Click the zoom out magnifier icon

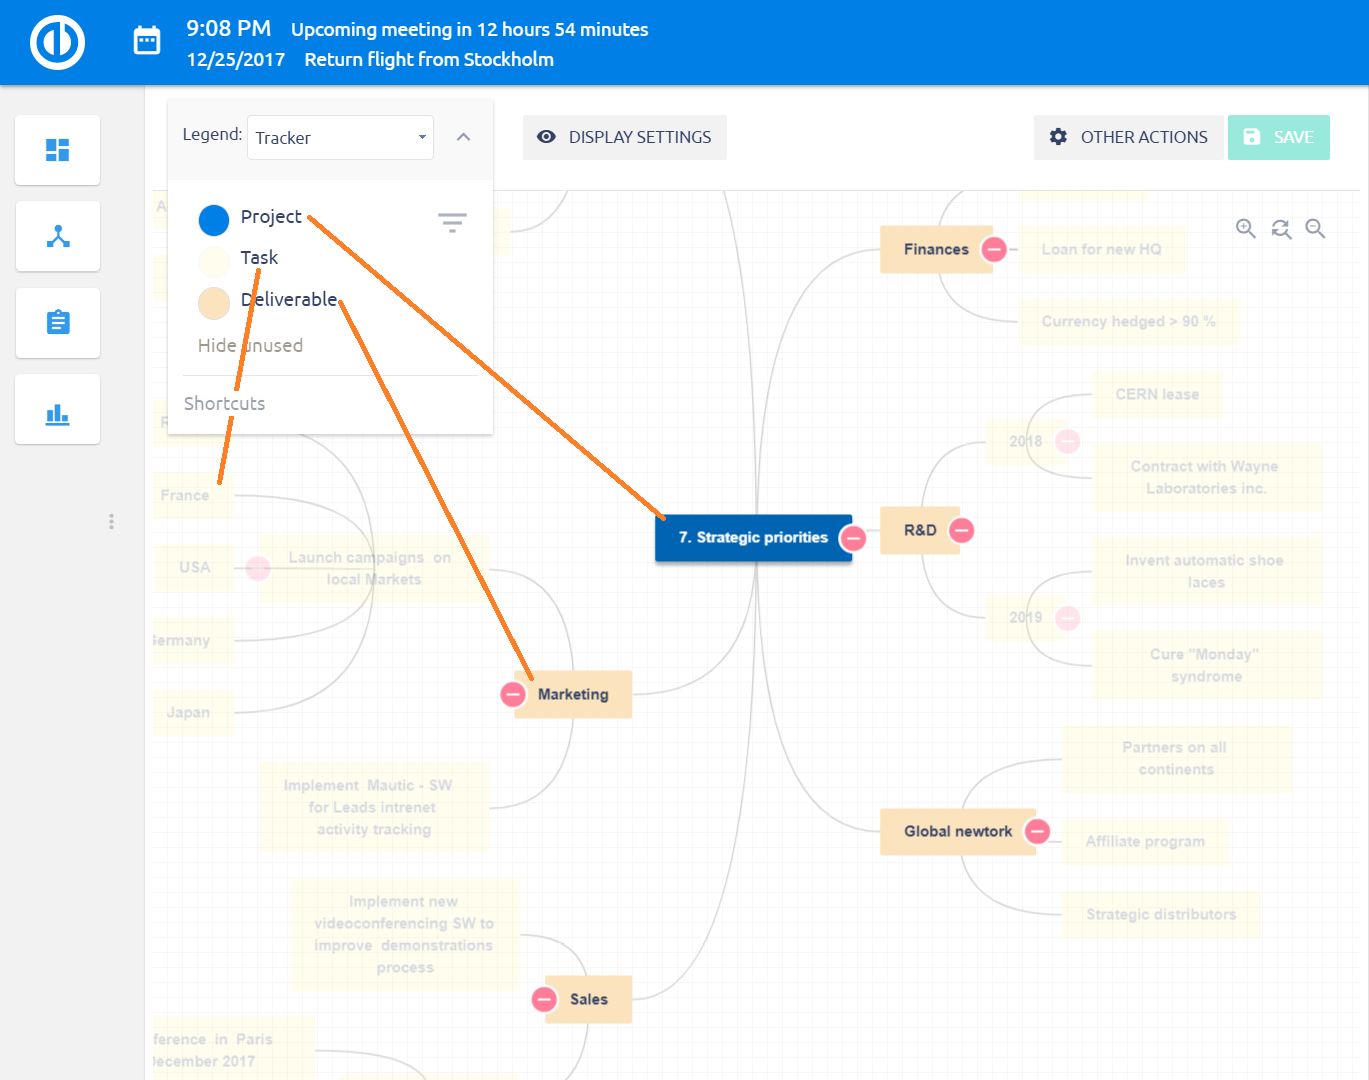tap(1316, 229)
